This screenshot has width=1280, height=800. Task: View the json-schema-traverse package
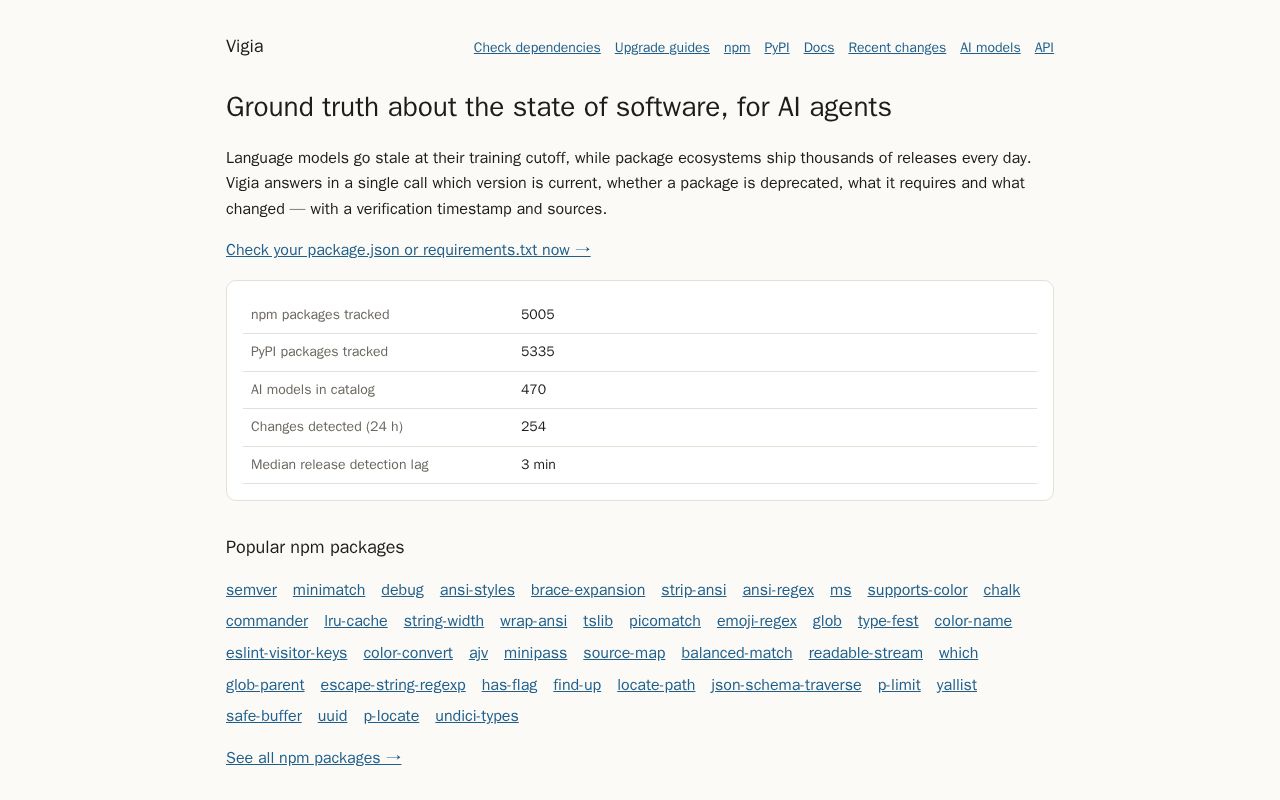[786, 685]
